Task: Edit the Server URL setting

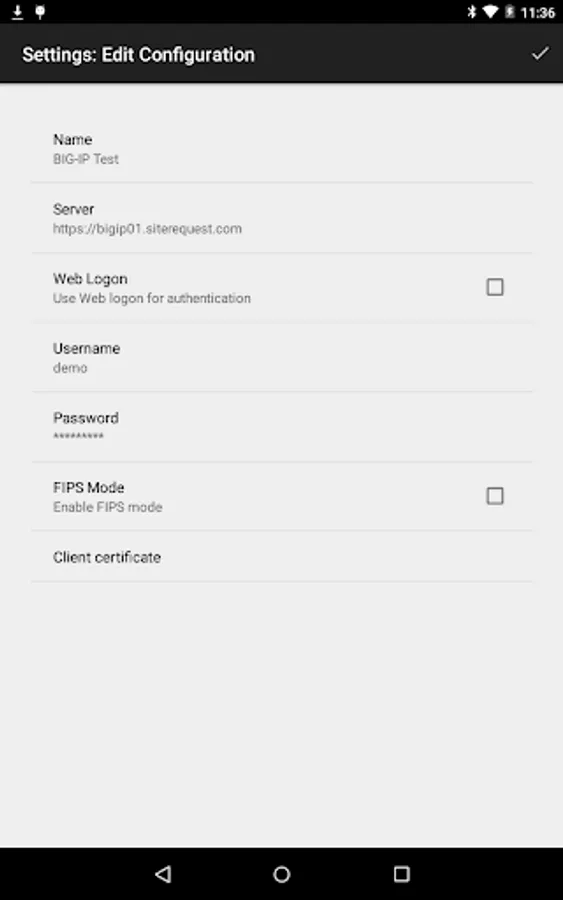Action: (282, 218)
